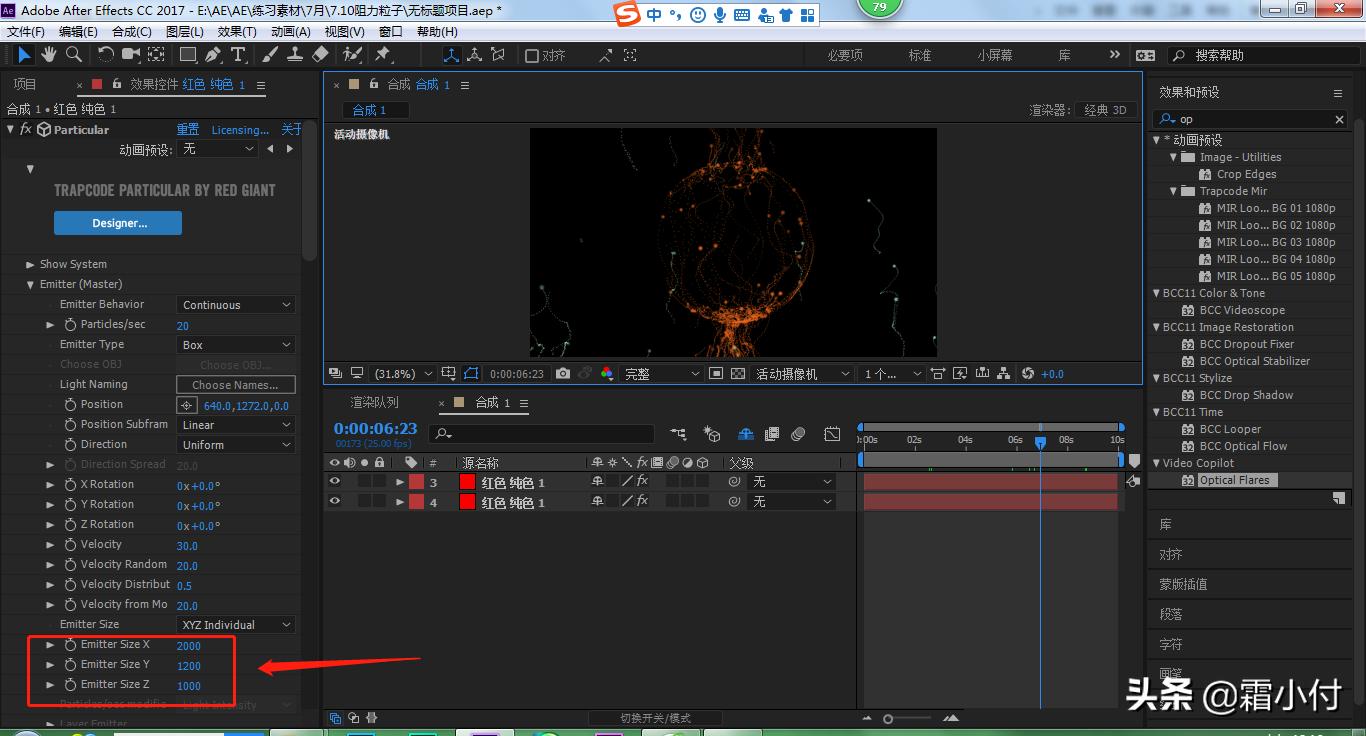This screenshot has height=736, width=1366.
Task: Open the Emitter Type dropdown
Action: (236, 345)
